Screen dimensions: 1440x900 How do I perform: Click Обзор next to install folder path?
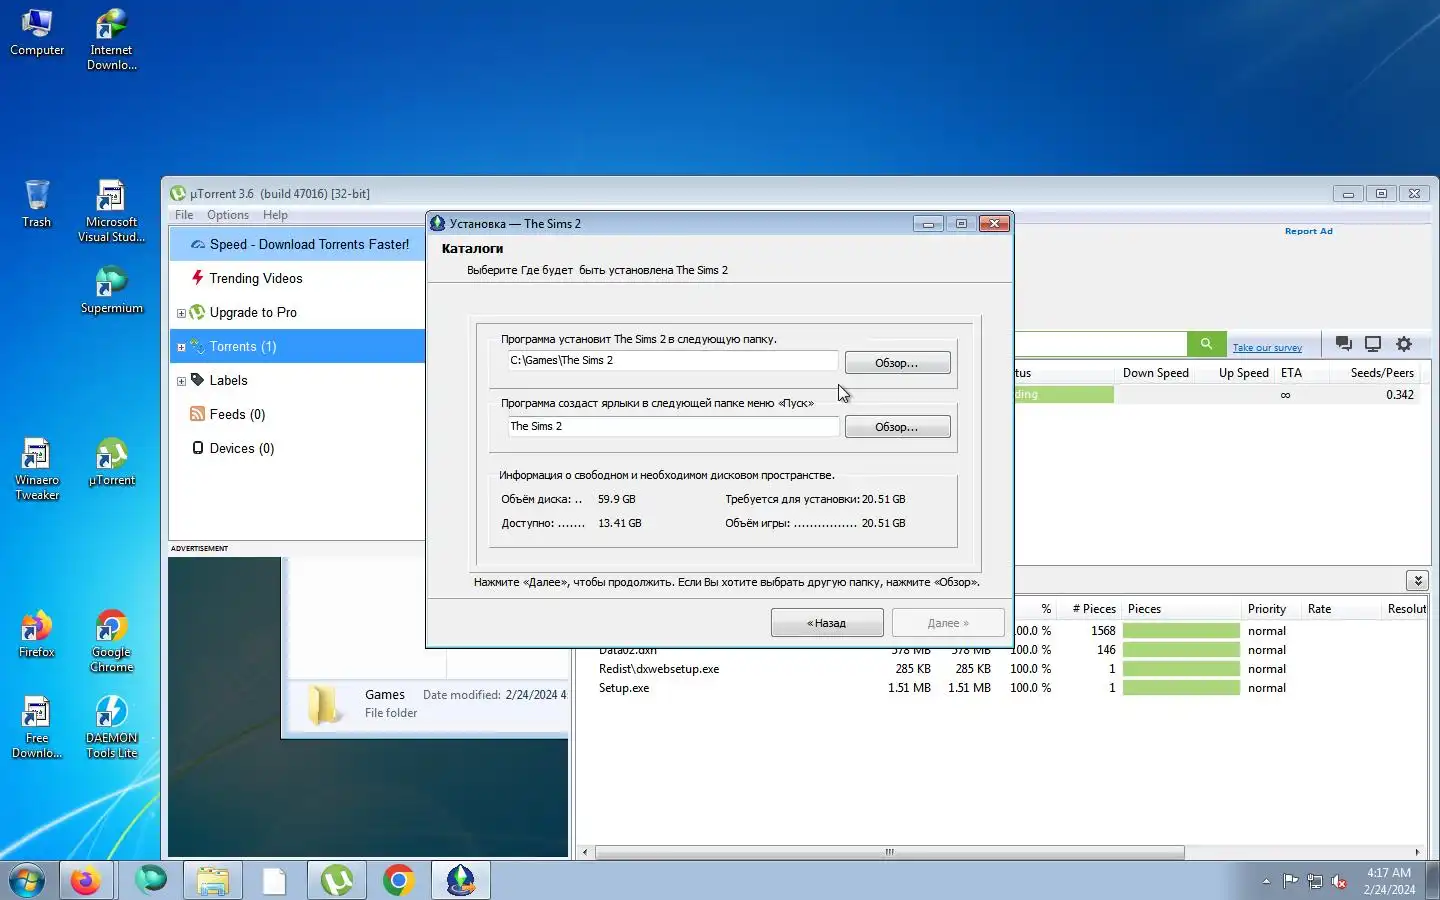pos(897,363)
